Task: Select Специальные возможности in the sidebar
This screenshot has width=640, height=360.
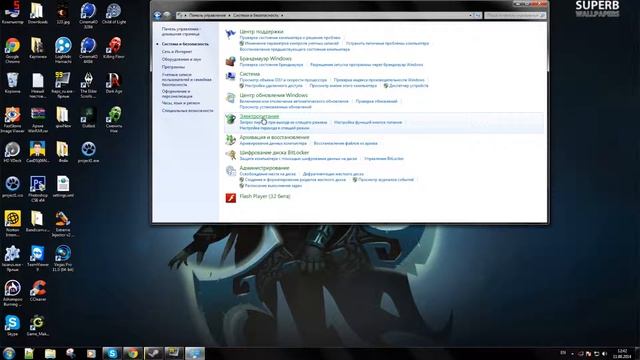Action: 187,111
